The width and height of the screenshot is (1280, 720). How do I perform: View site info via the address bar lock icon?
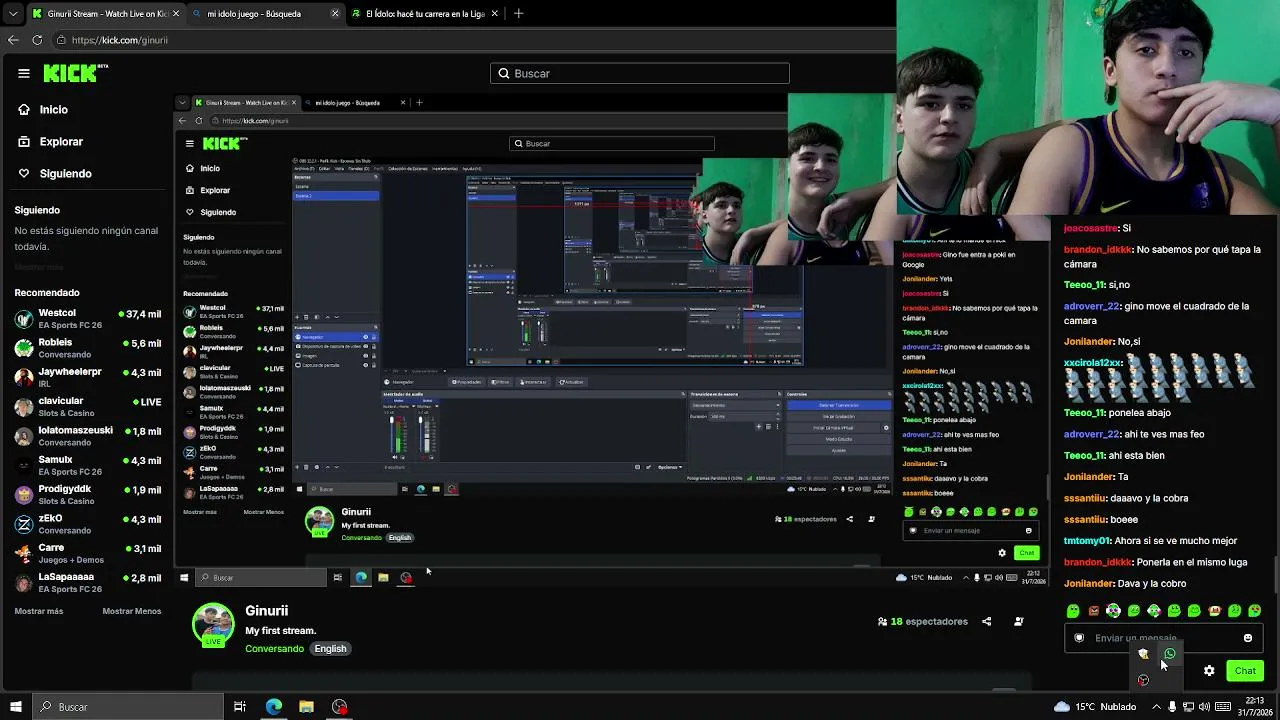pos(62,40)
